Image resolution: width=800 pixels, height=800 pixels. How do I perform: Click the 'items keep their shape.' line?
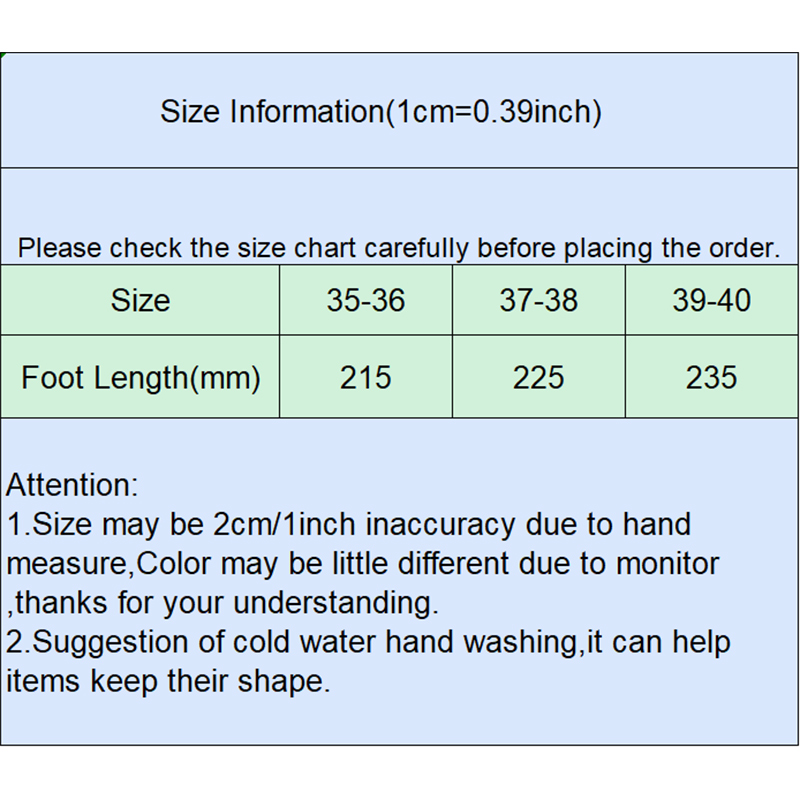pos(167,681)
